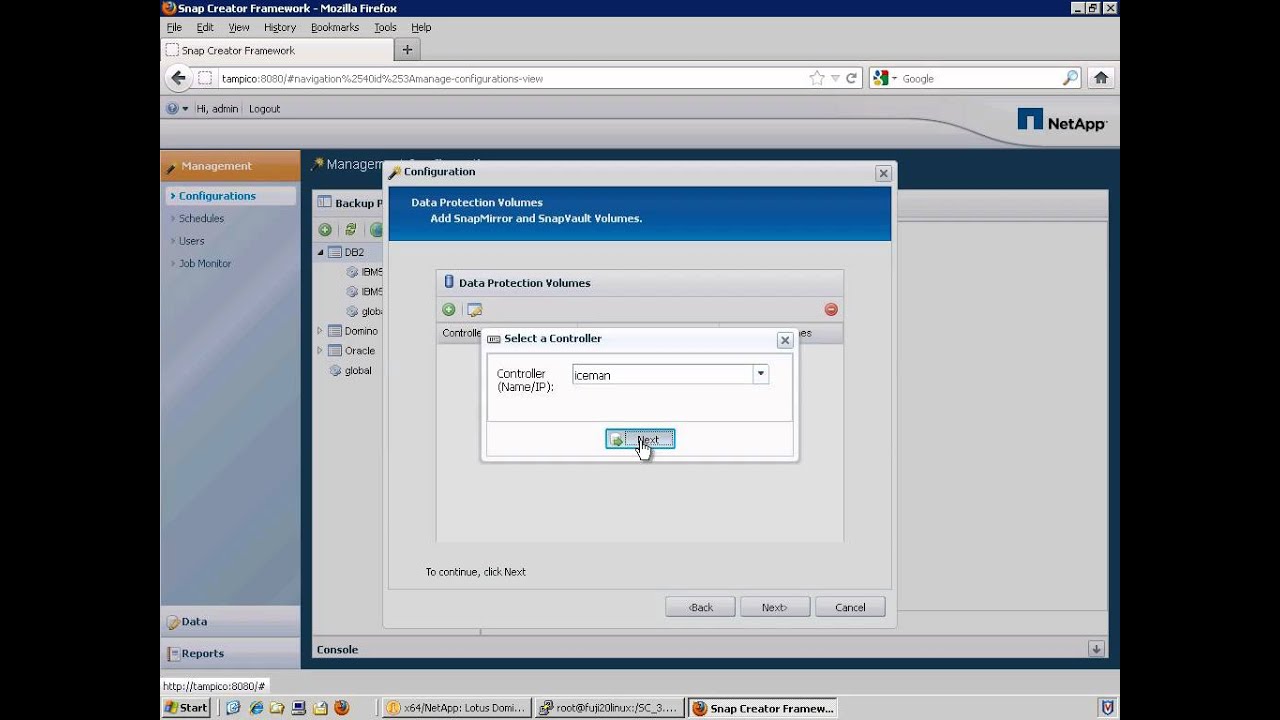The image size is (1280, 720).
Task: Open a new browser tab
Action: click(407, 50)
